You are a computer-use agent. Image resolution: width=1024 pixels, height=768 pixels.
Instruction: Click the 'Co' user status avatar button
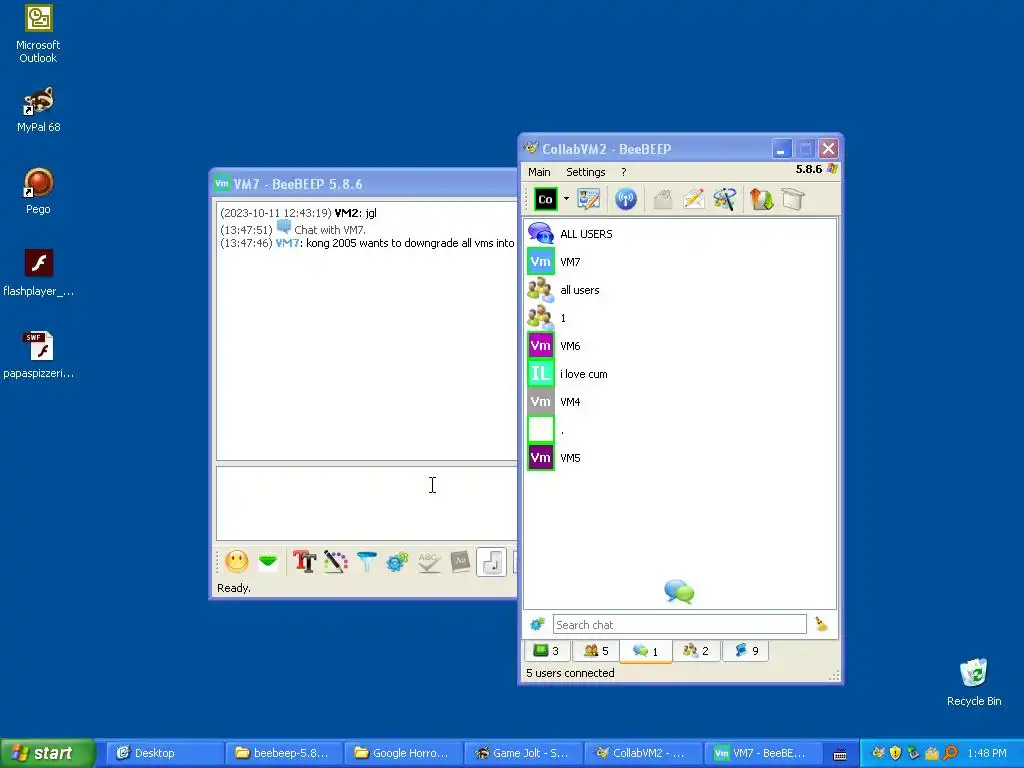pyautogui.click(x=545, y=199)
